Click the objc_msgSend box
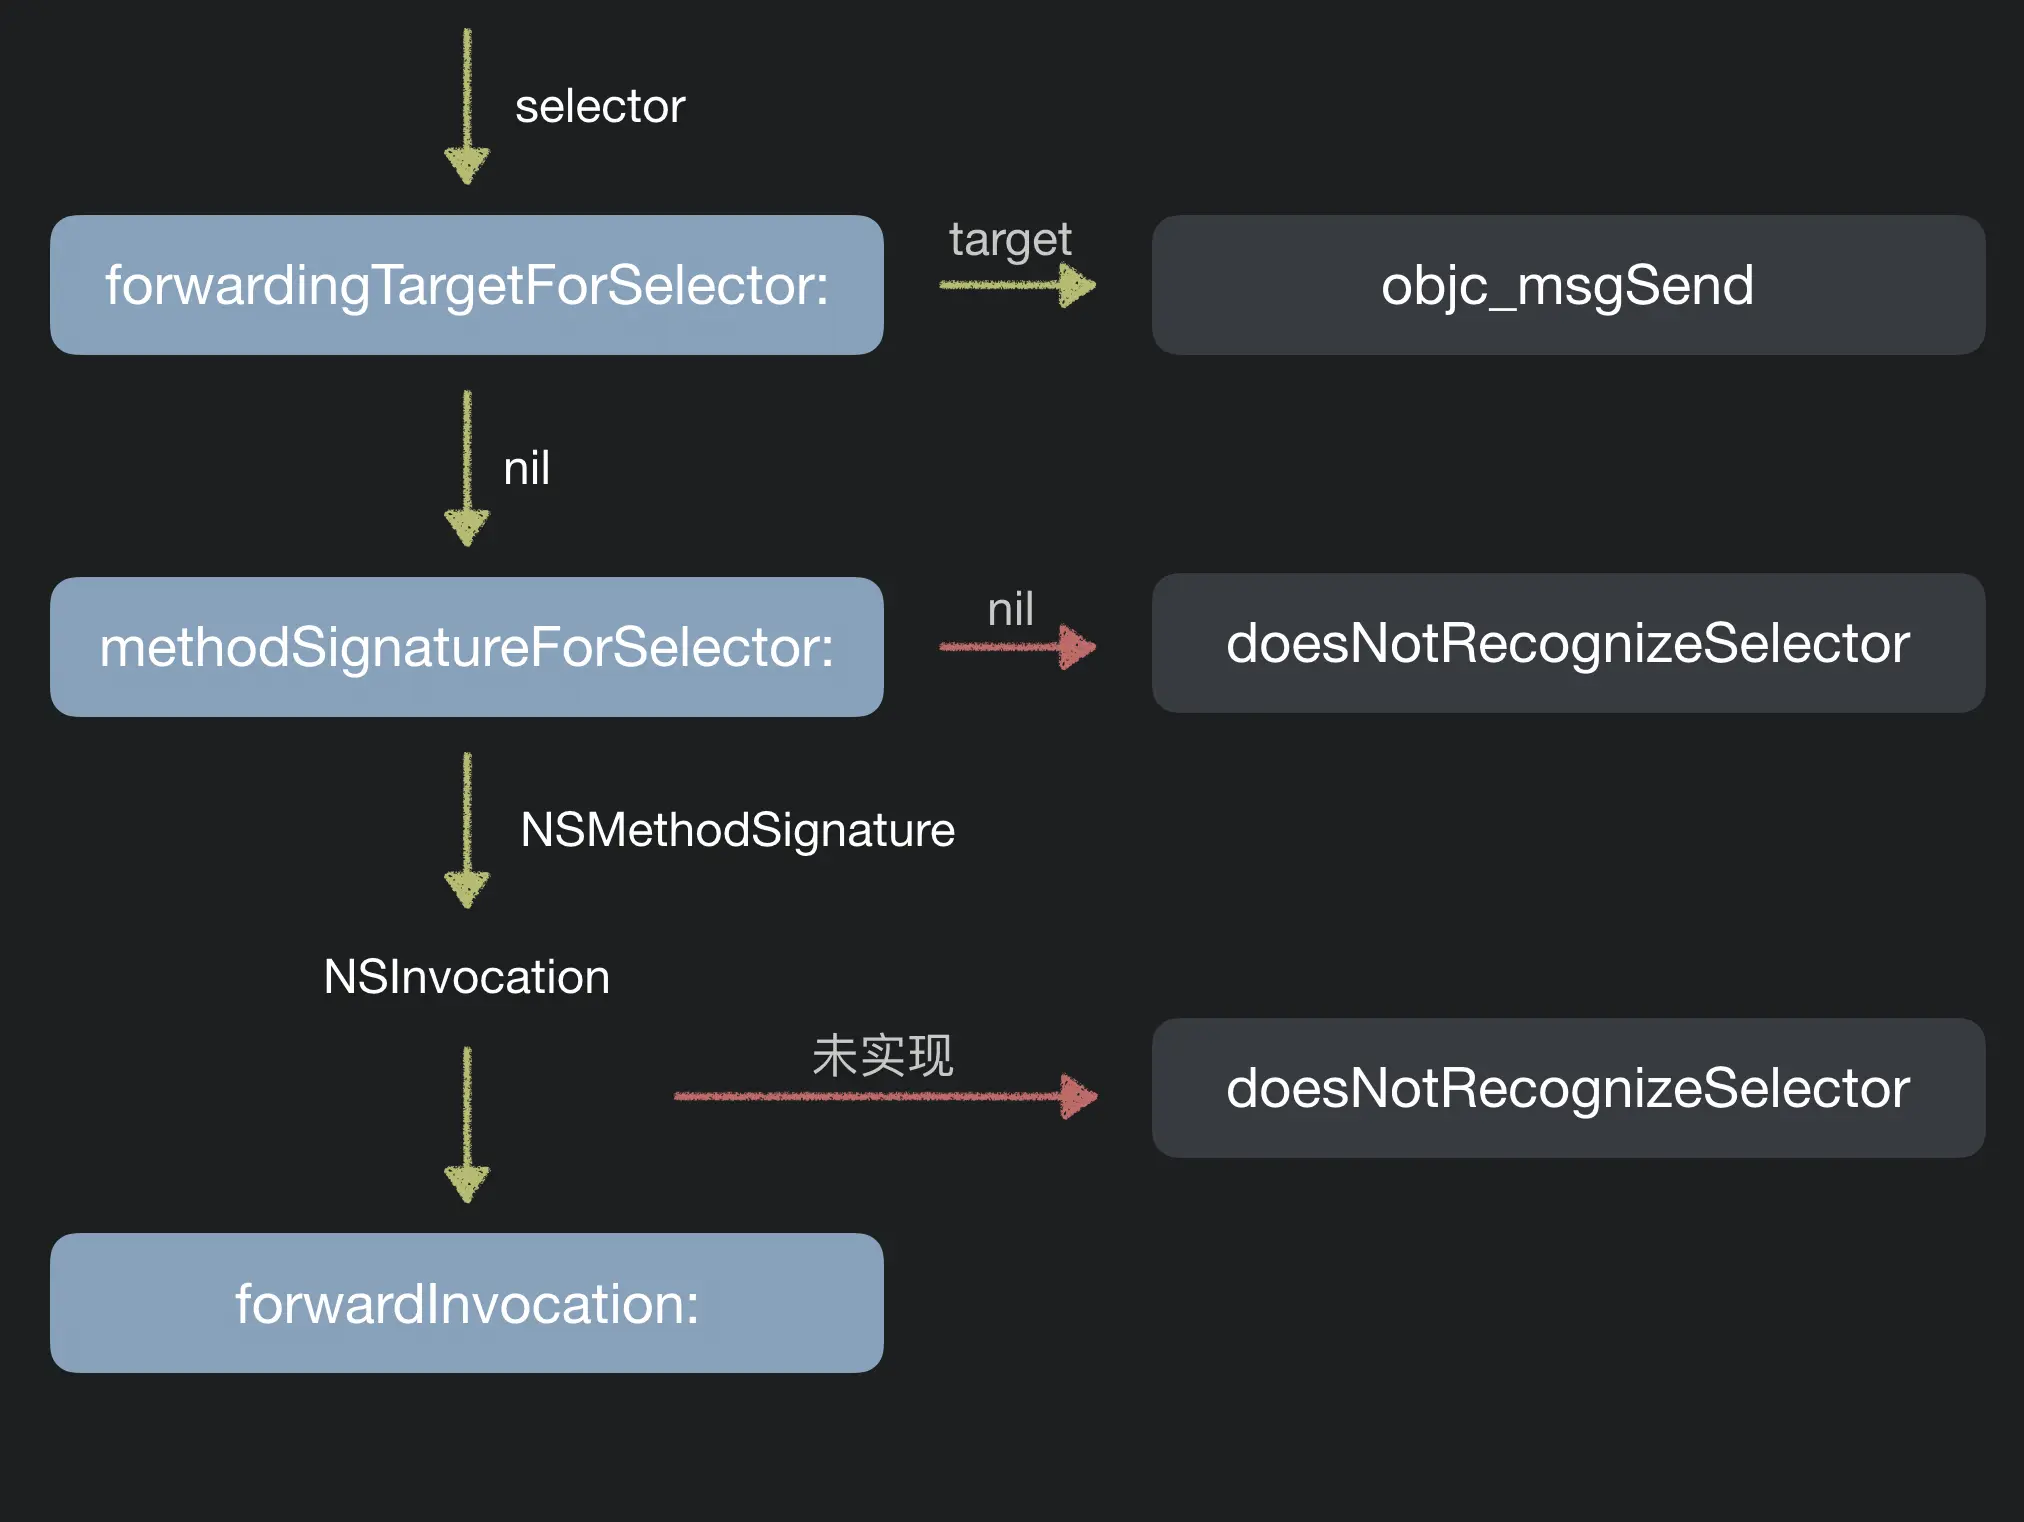Viewport: 2024px width, 1522px height. [1567, 285]
